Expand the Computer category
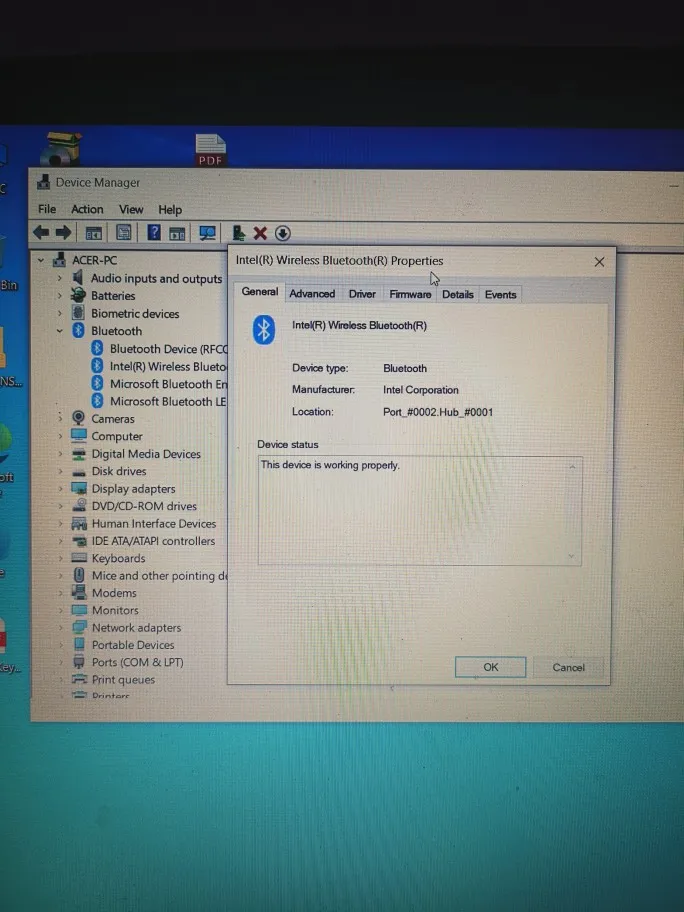This screenshot has width=684, height=912. (x=59, y=435)
